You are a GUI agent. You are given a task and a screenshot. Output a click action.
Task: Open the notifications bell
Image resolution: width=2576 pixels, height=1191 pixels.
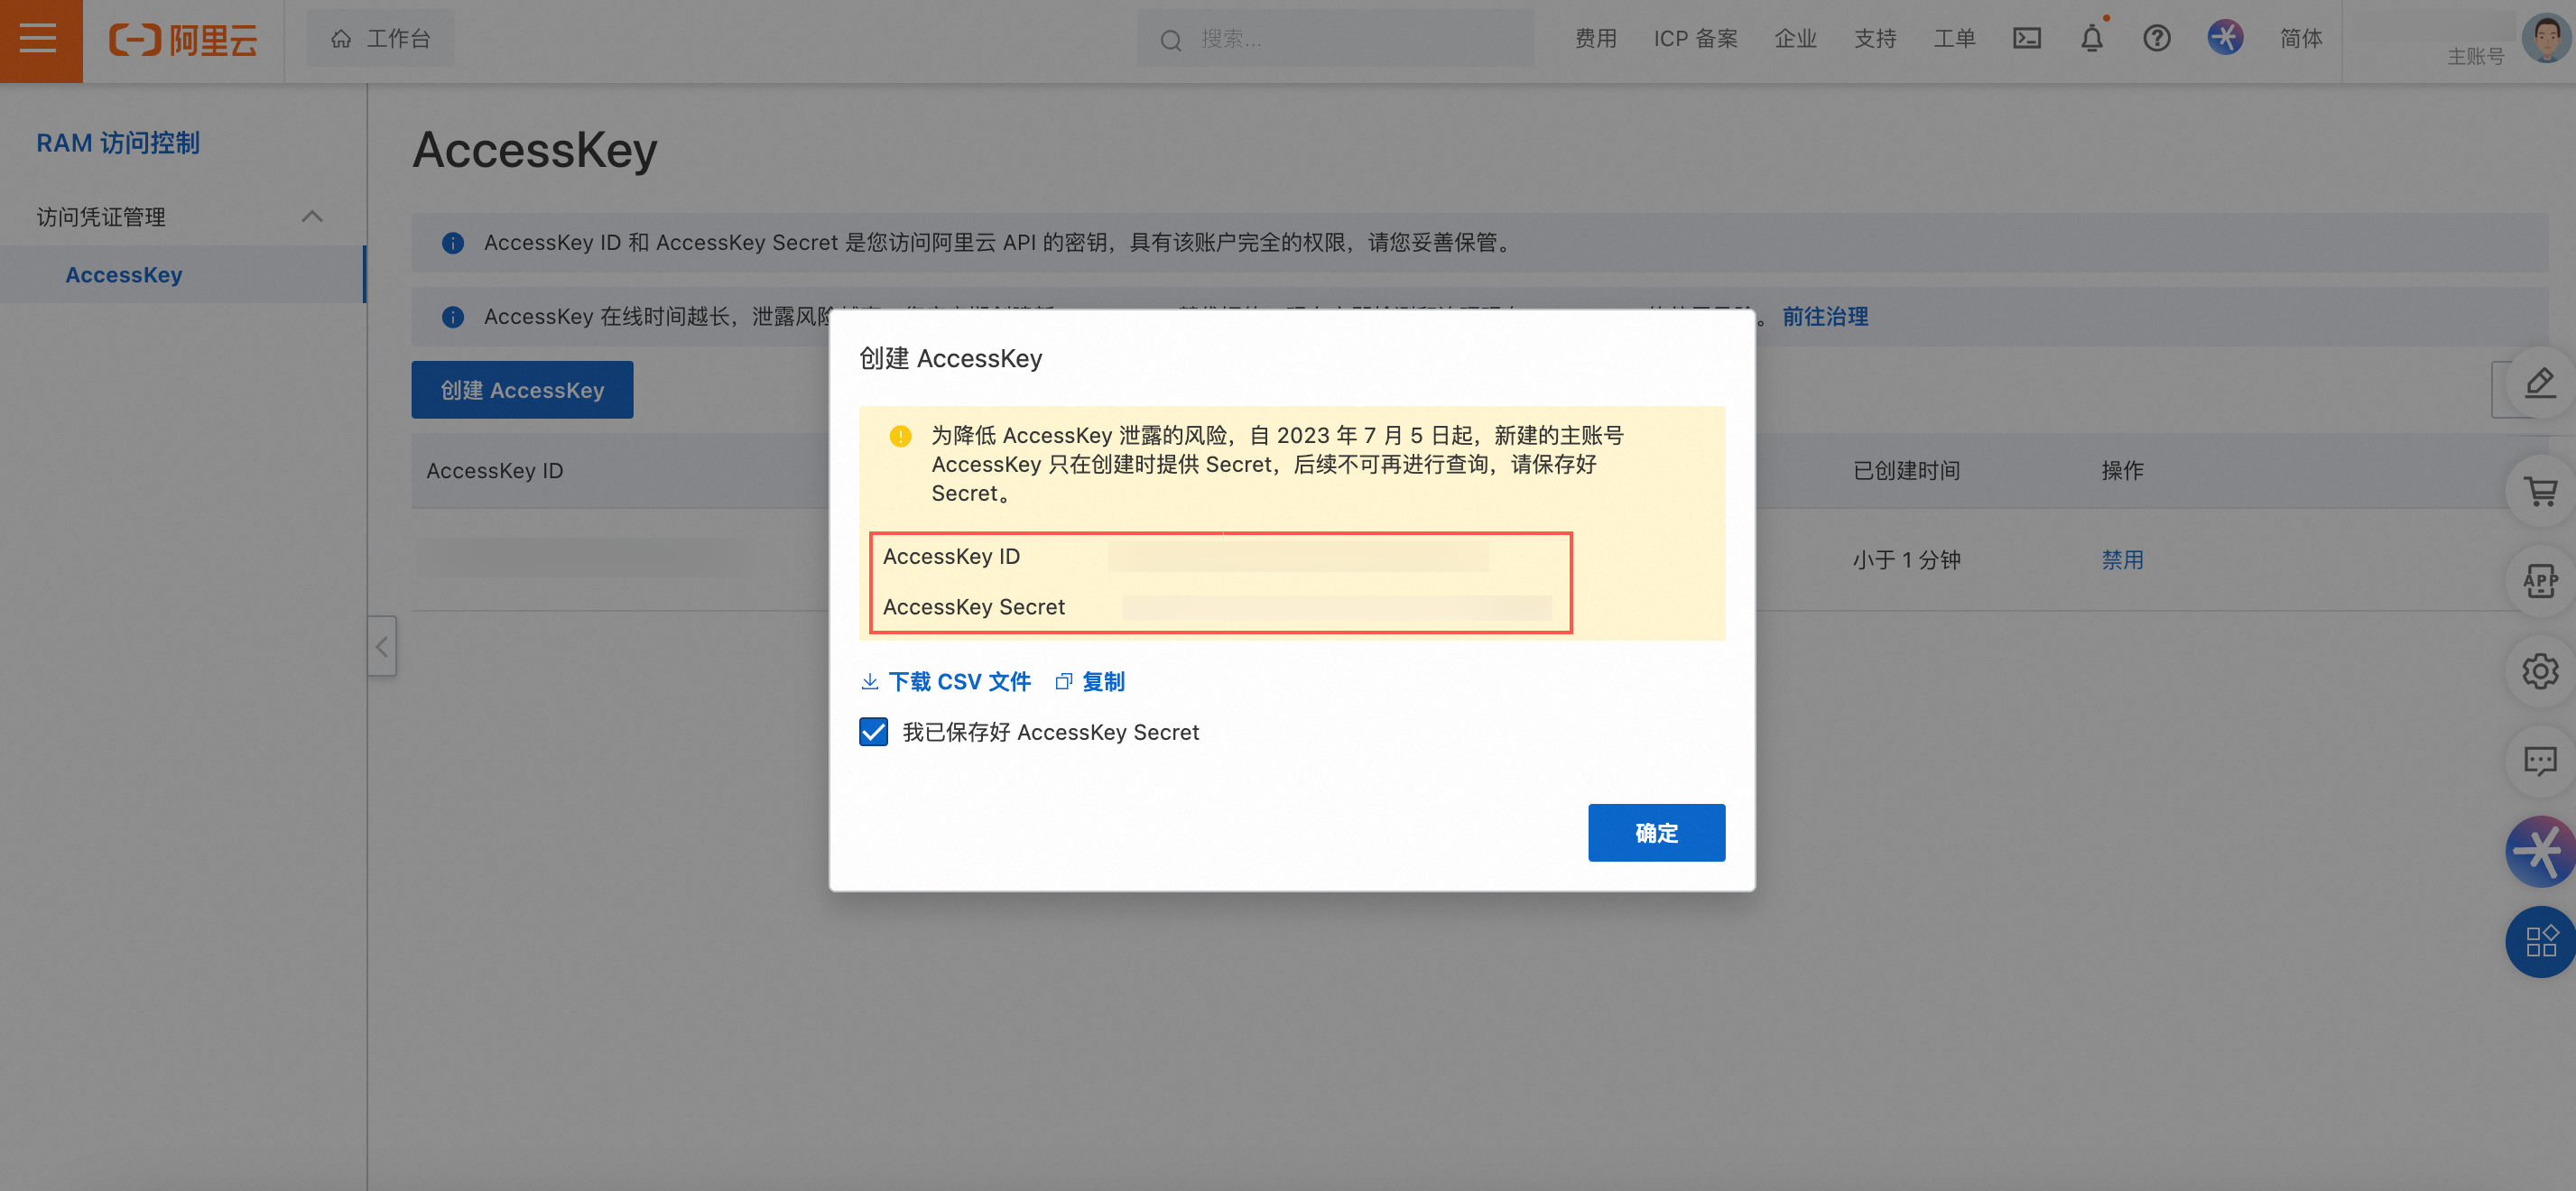pos(2091,39)
